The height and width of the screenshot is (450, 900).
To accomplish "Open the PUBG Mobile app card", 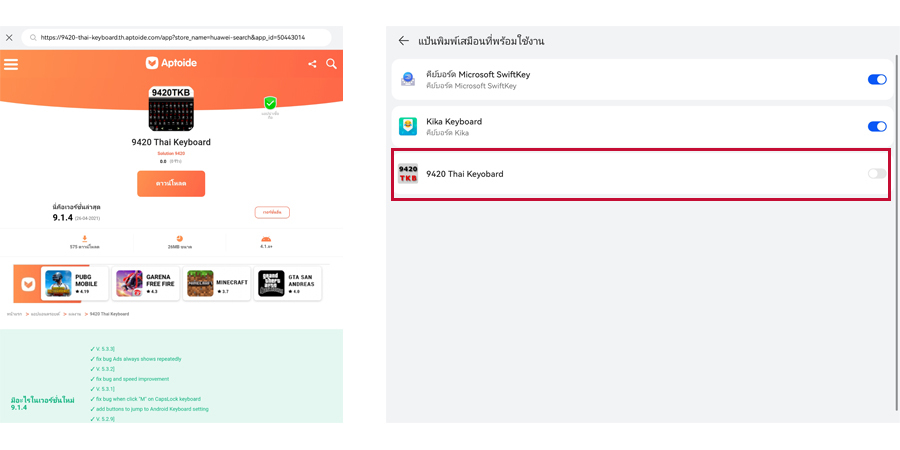I will point(76,284).
